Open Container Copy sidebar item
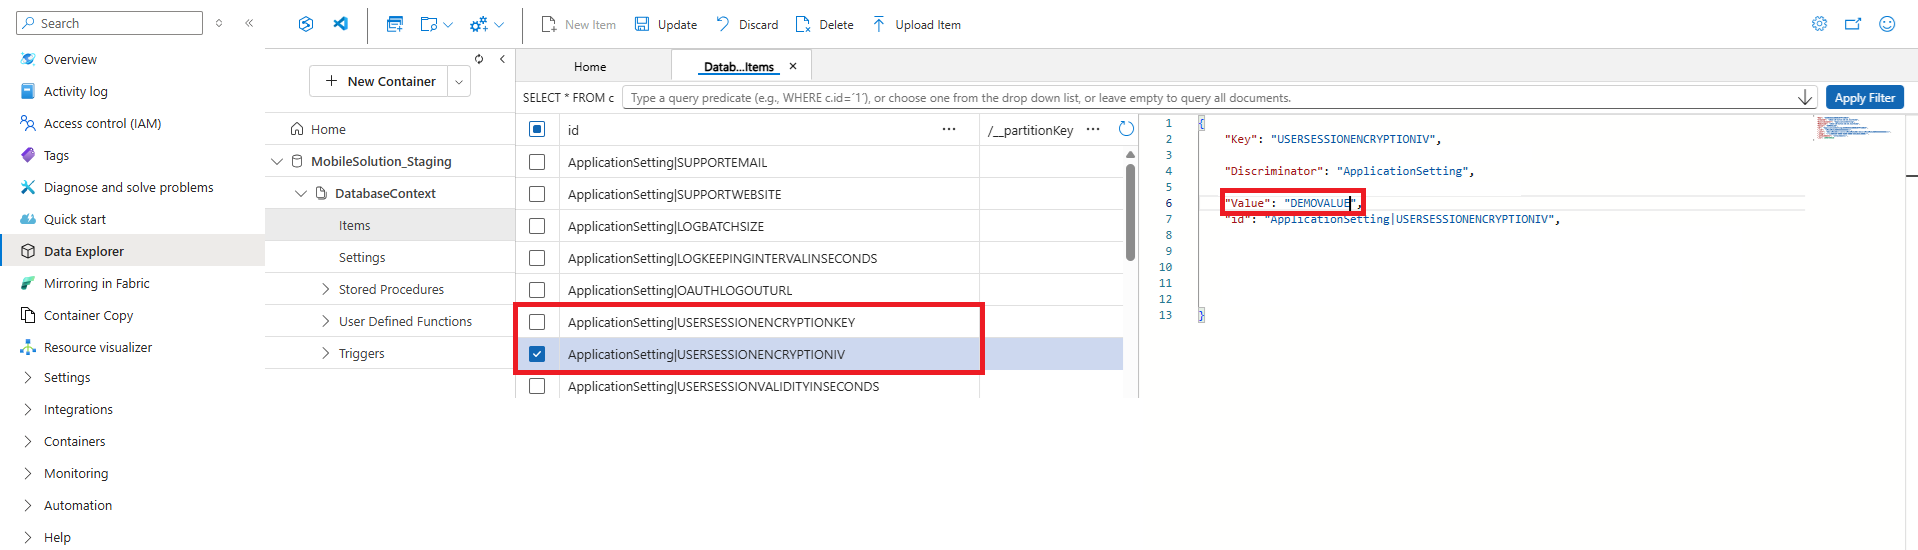Image resolution: width=1918 pixels, height=550 pixels. tap(88, 315)
